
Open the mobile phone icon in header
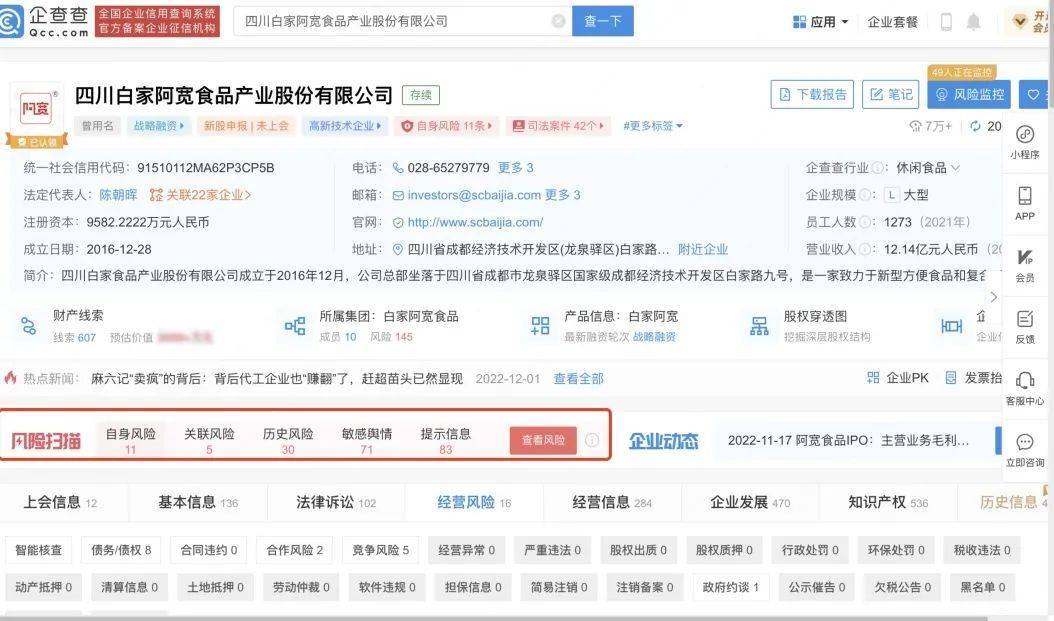946,22
